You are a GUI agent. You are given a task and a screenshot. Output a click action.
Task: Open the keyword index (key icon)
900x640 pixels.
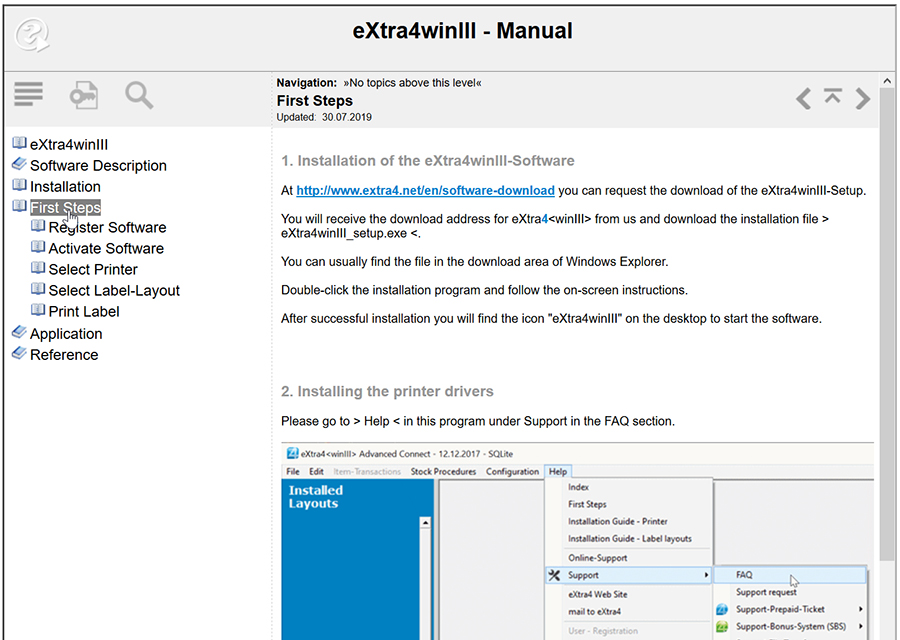click(x=83, y=94)
